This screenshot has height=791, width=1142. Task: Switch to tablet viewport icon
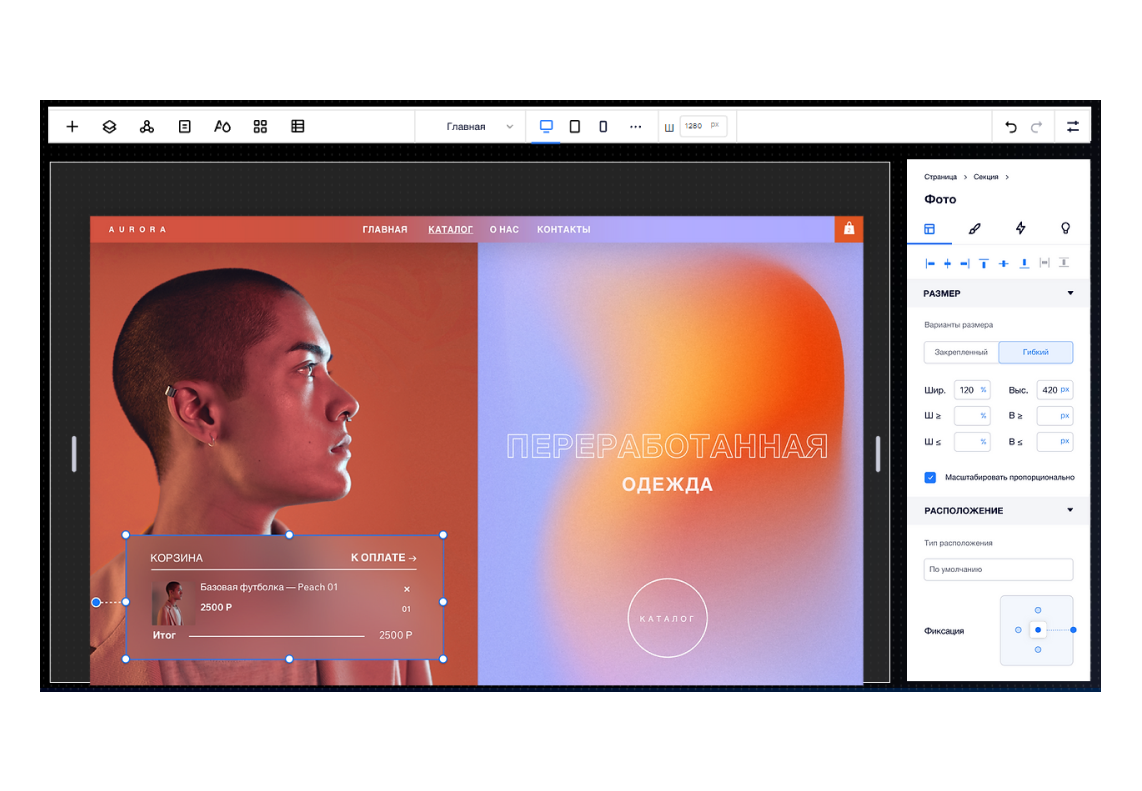(x=575, y=127)
